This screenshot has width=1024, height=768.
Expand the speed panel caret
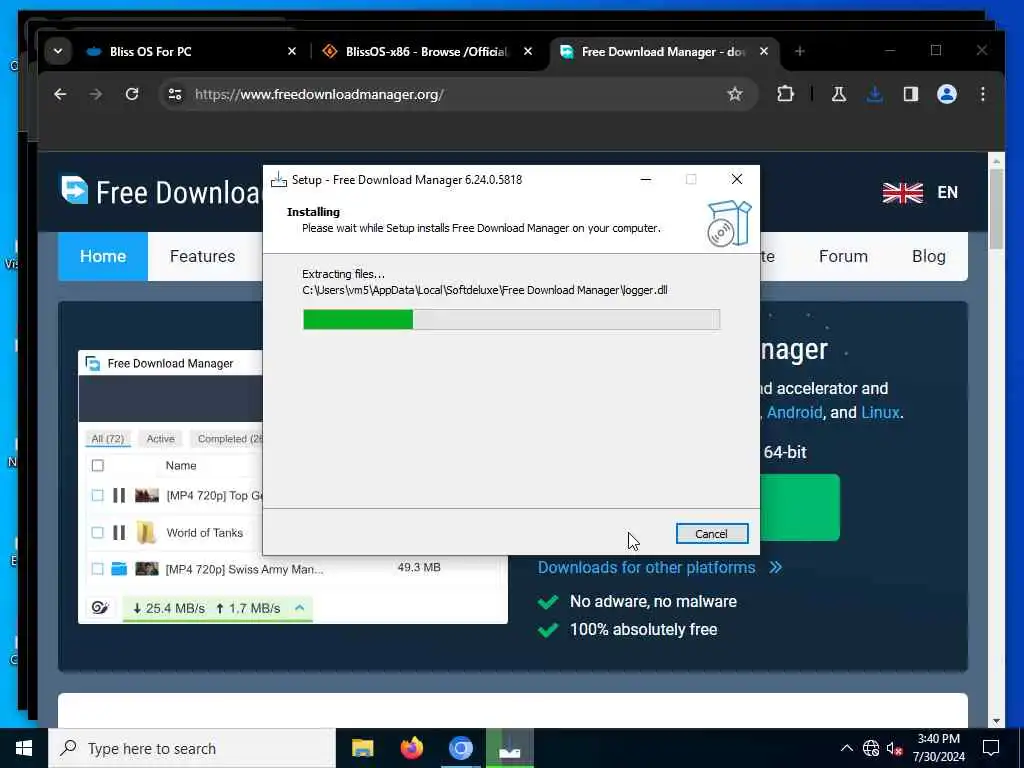pyautogui.click(x=300, y=608)
